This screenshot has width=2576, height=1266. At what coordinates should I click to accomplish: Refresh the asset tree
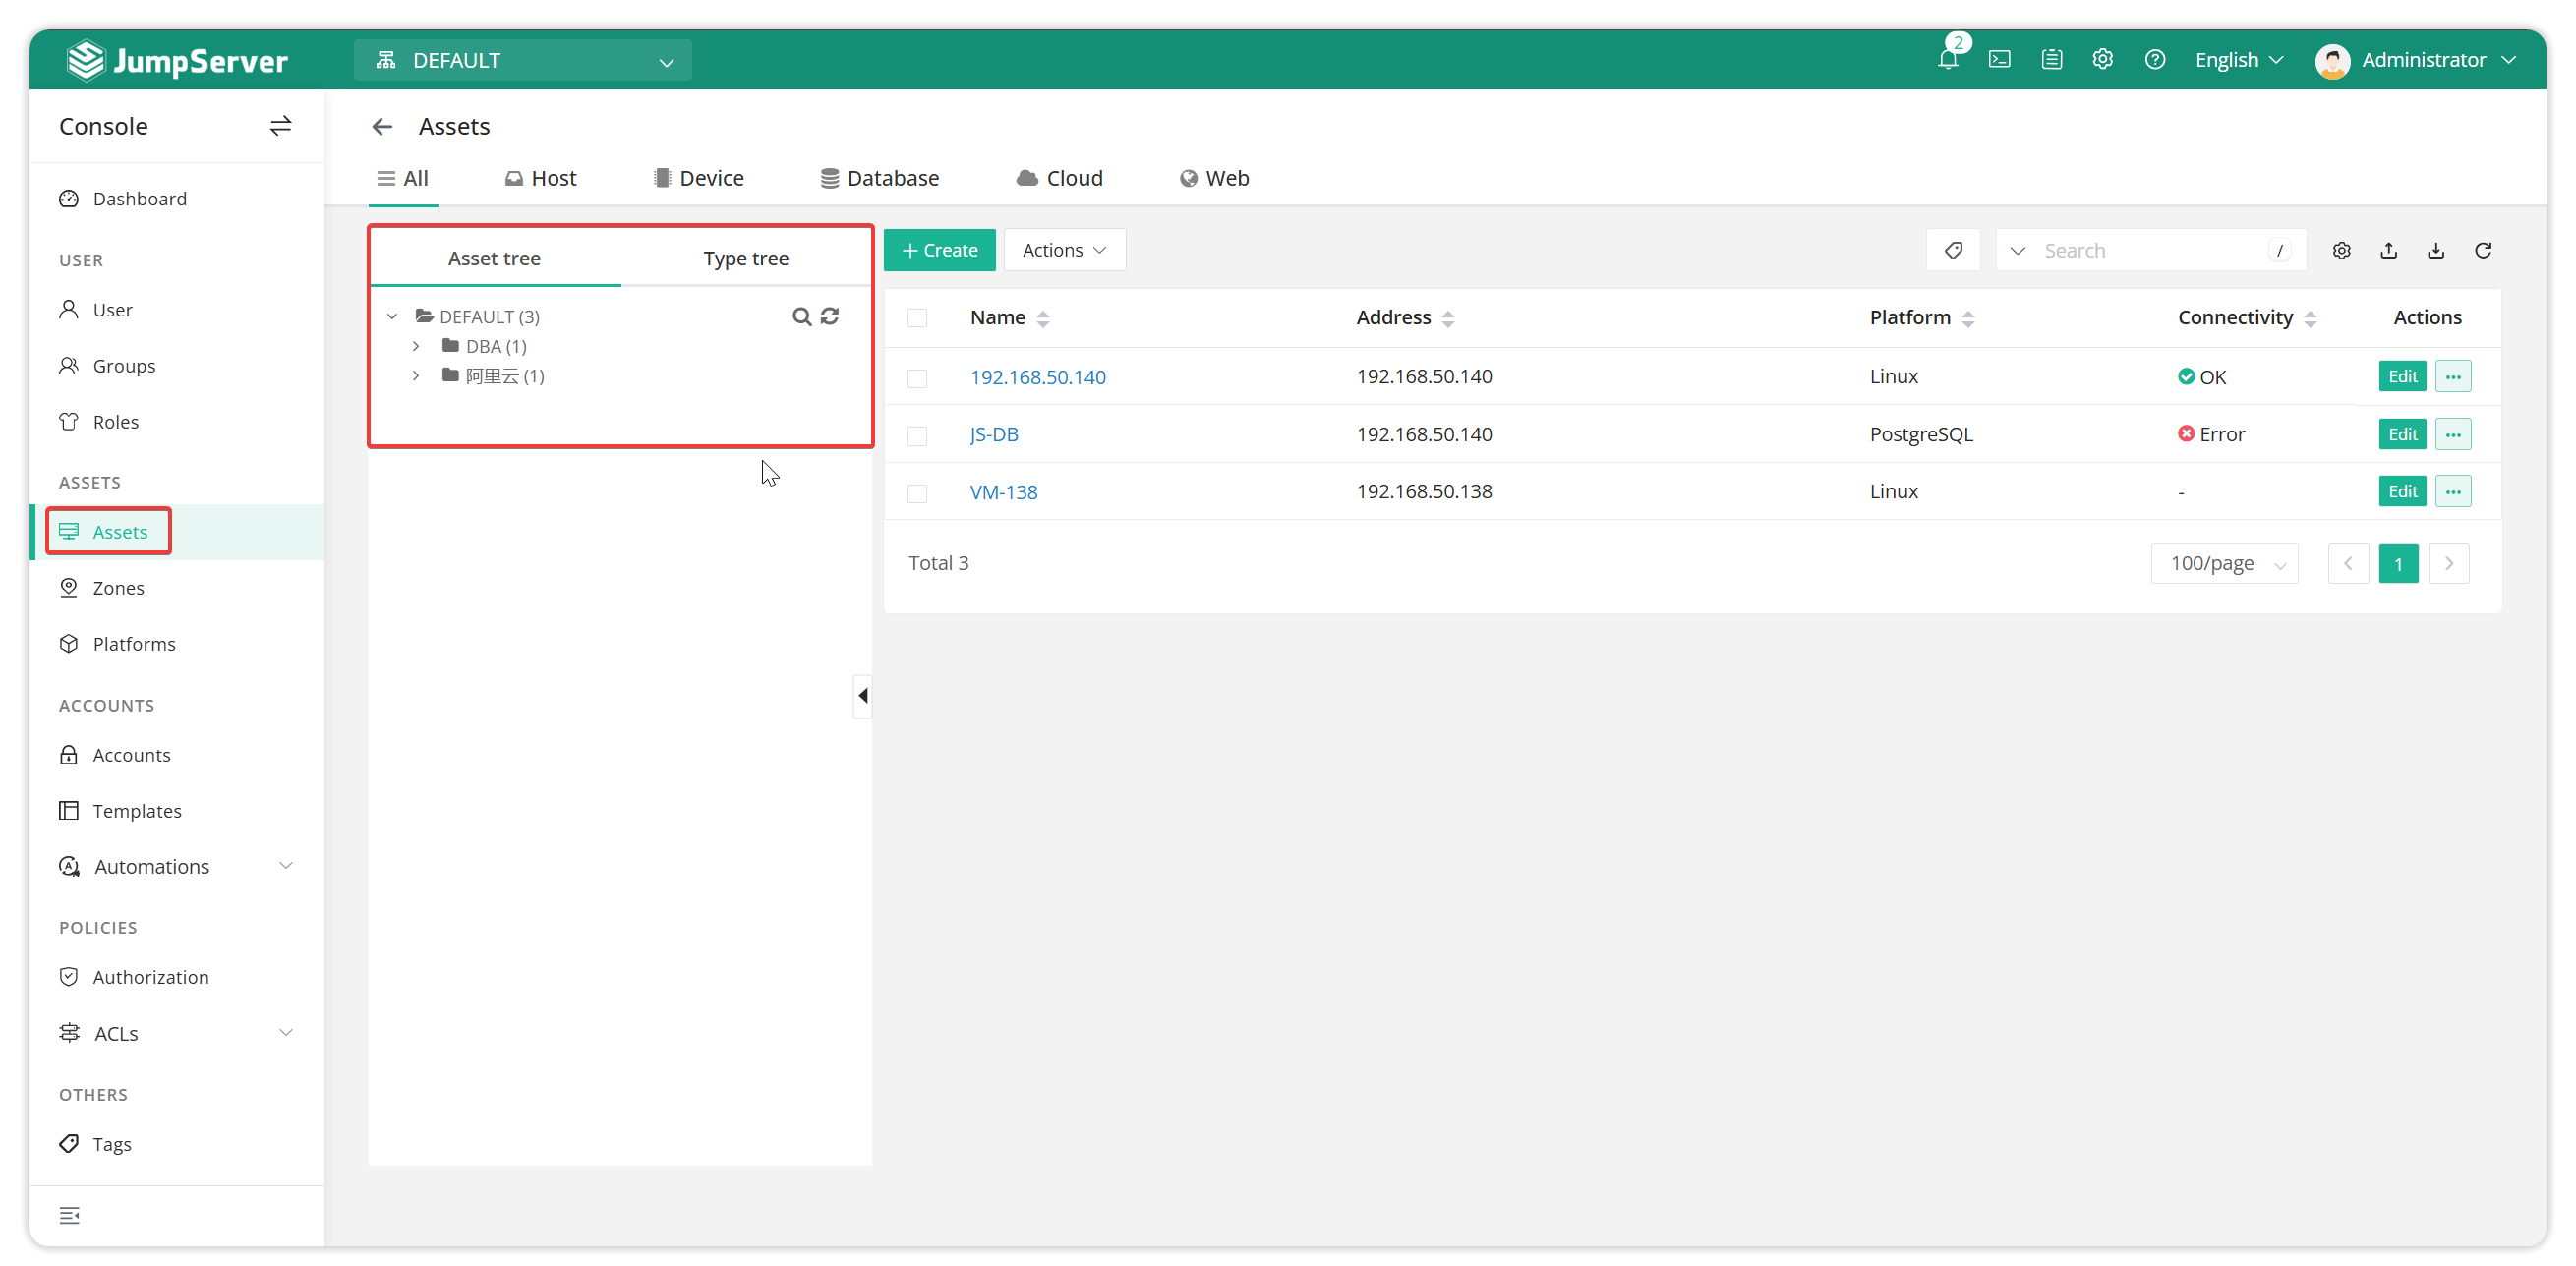coord(830,317)
